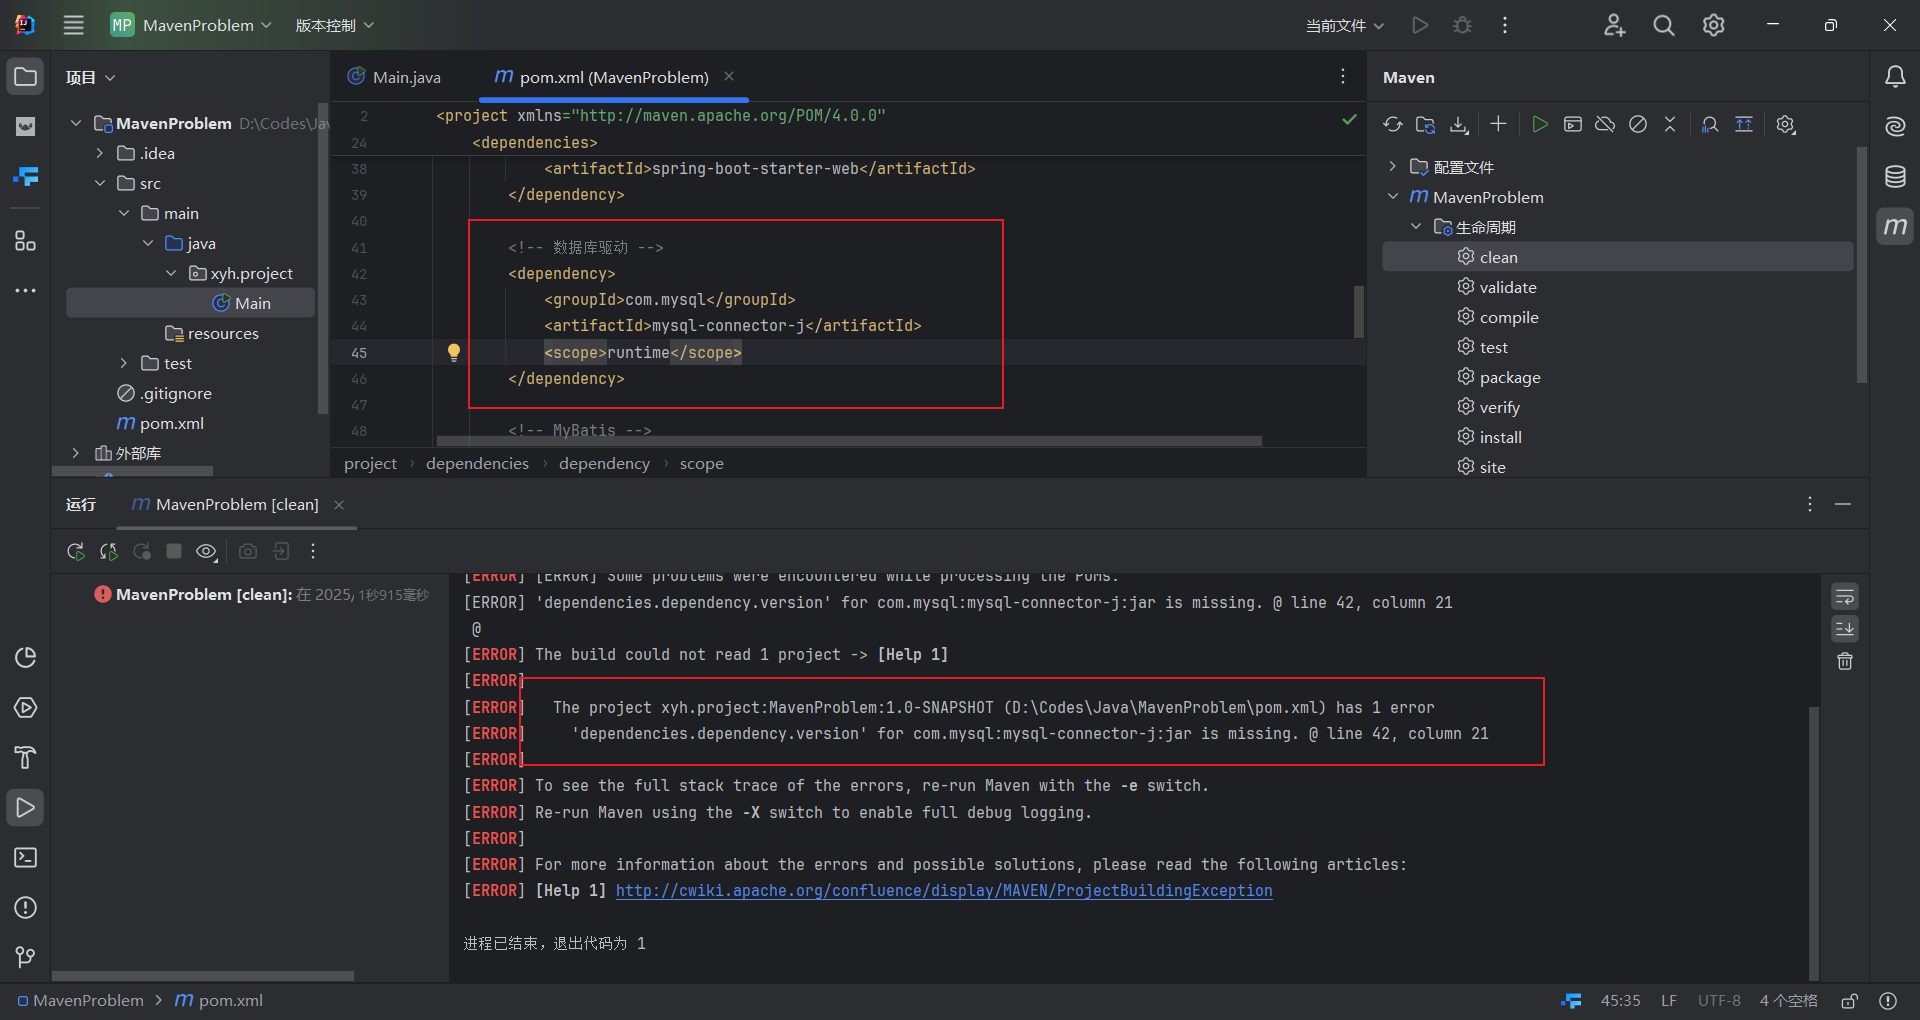This screenshot has height=1020, width=1920.
Task: Open main hamburger menu
Action: point(74,25)
